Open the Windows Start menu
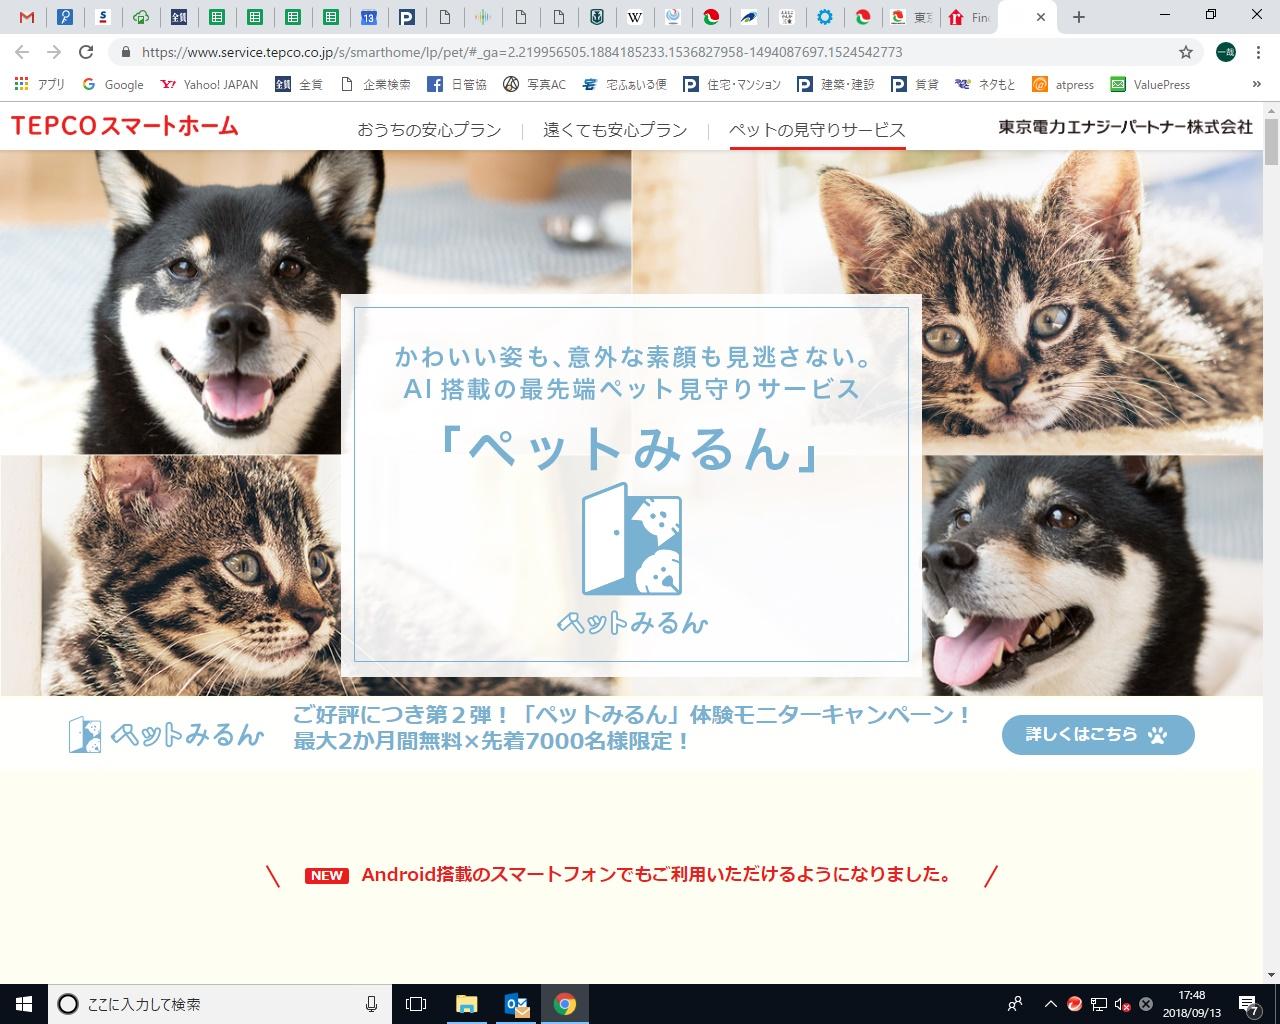 [x=24, y=1004]
